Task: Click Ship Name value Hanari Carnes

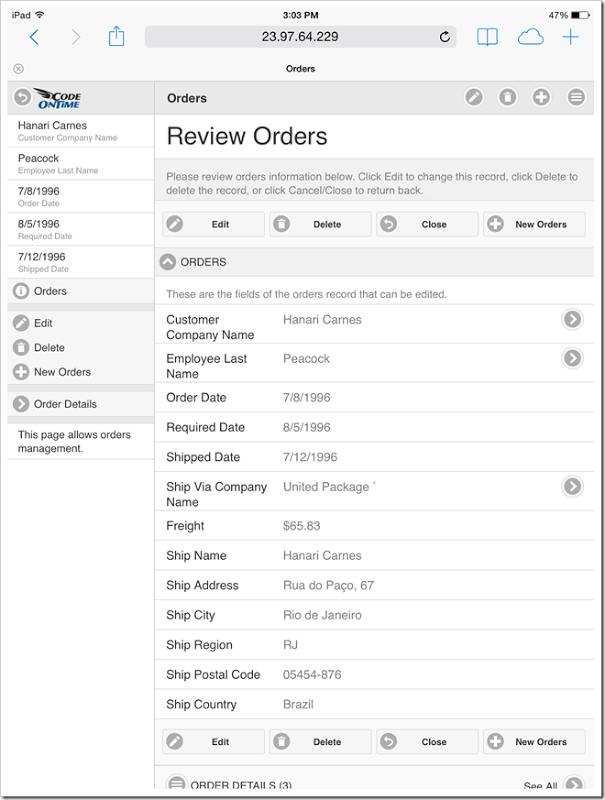Action: coord(322,555)
